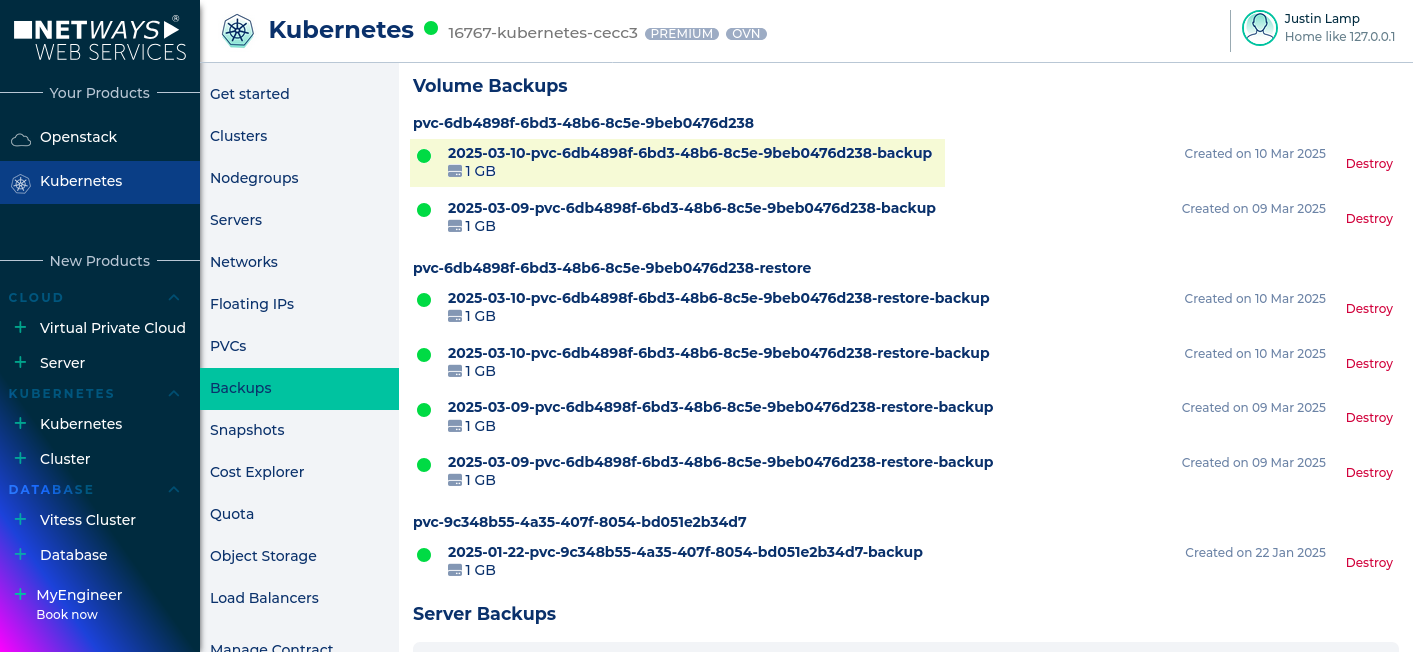1413x652 pixels.
Task: Click the NETWAYS Web Services logo
Action: click(x=100, y=39)
